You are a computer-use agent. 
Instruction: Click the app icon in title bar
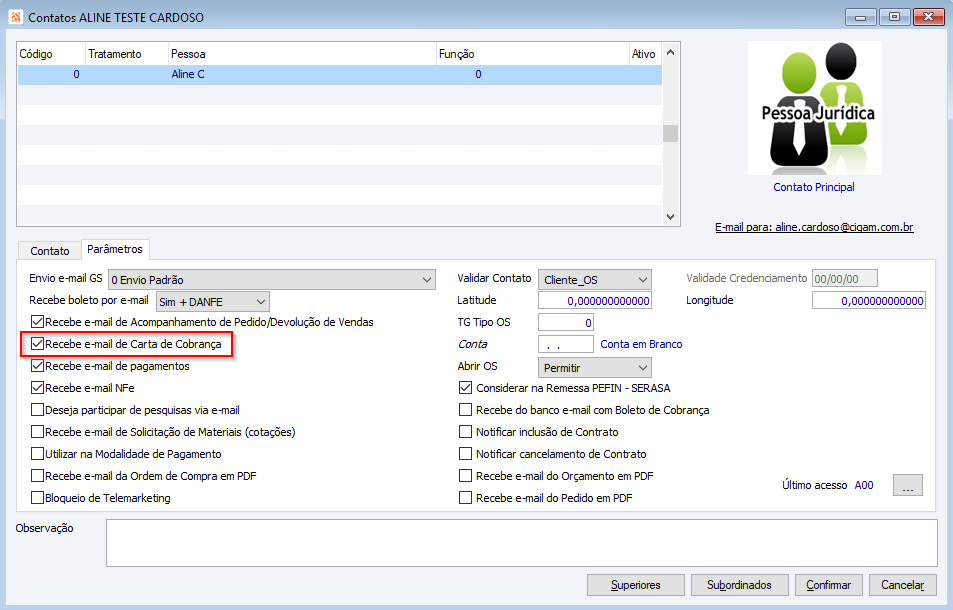click(x=16, y=17)
